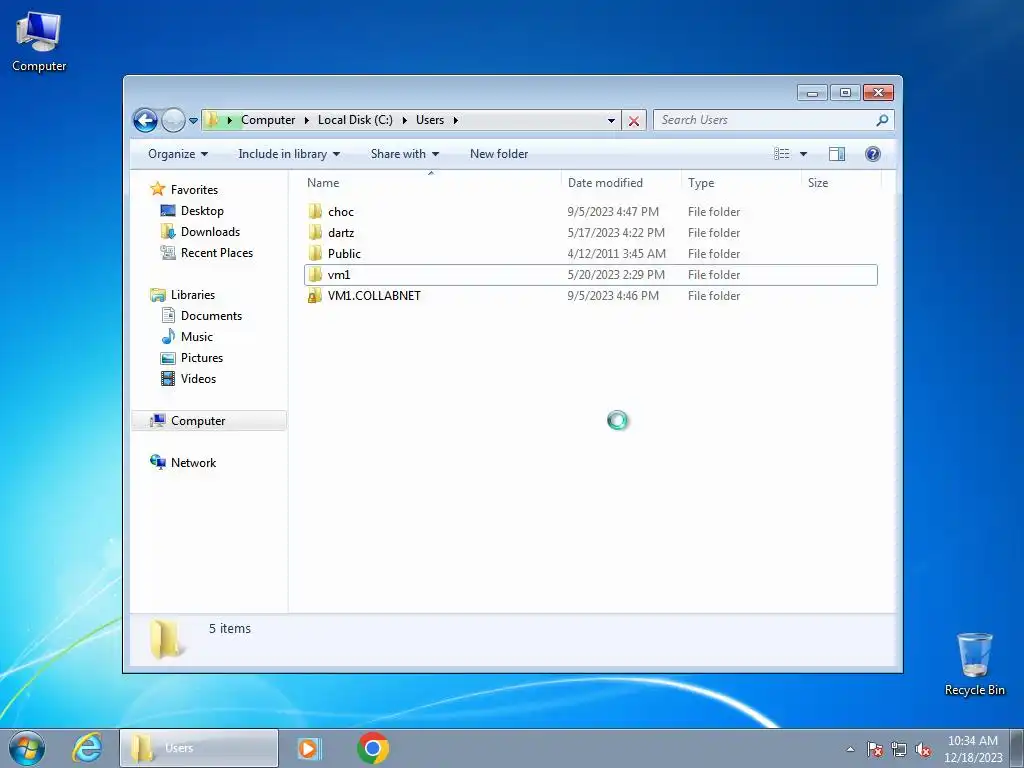Viewport: 1024px width, 768px height.
Task: Click the search magnifier icon
Action: [x=882, y=120]
